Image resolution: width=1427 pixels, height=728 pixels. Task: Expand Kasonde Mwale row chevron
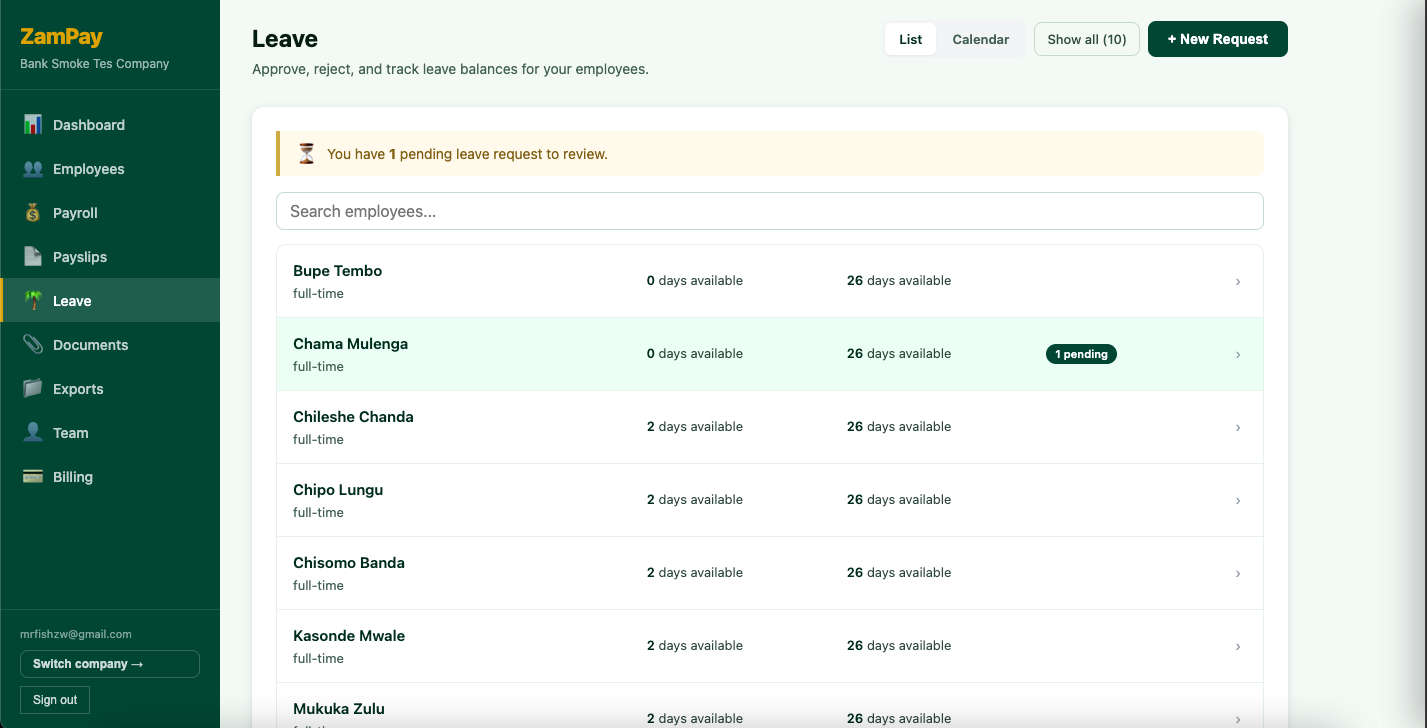point(1238,647)
